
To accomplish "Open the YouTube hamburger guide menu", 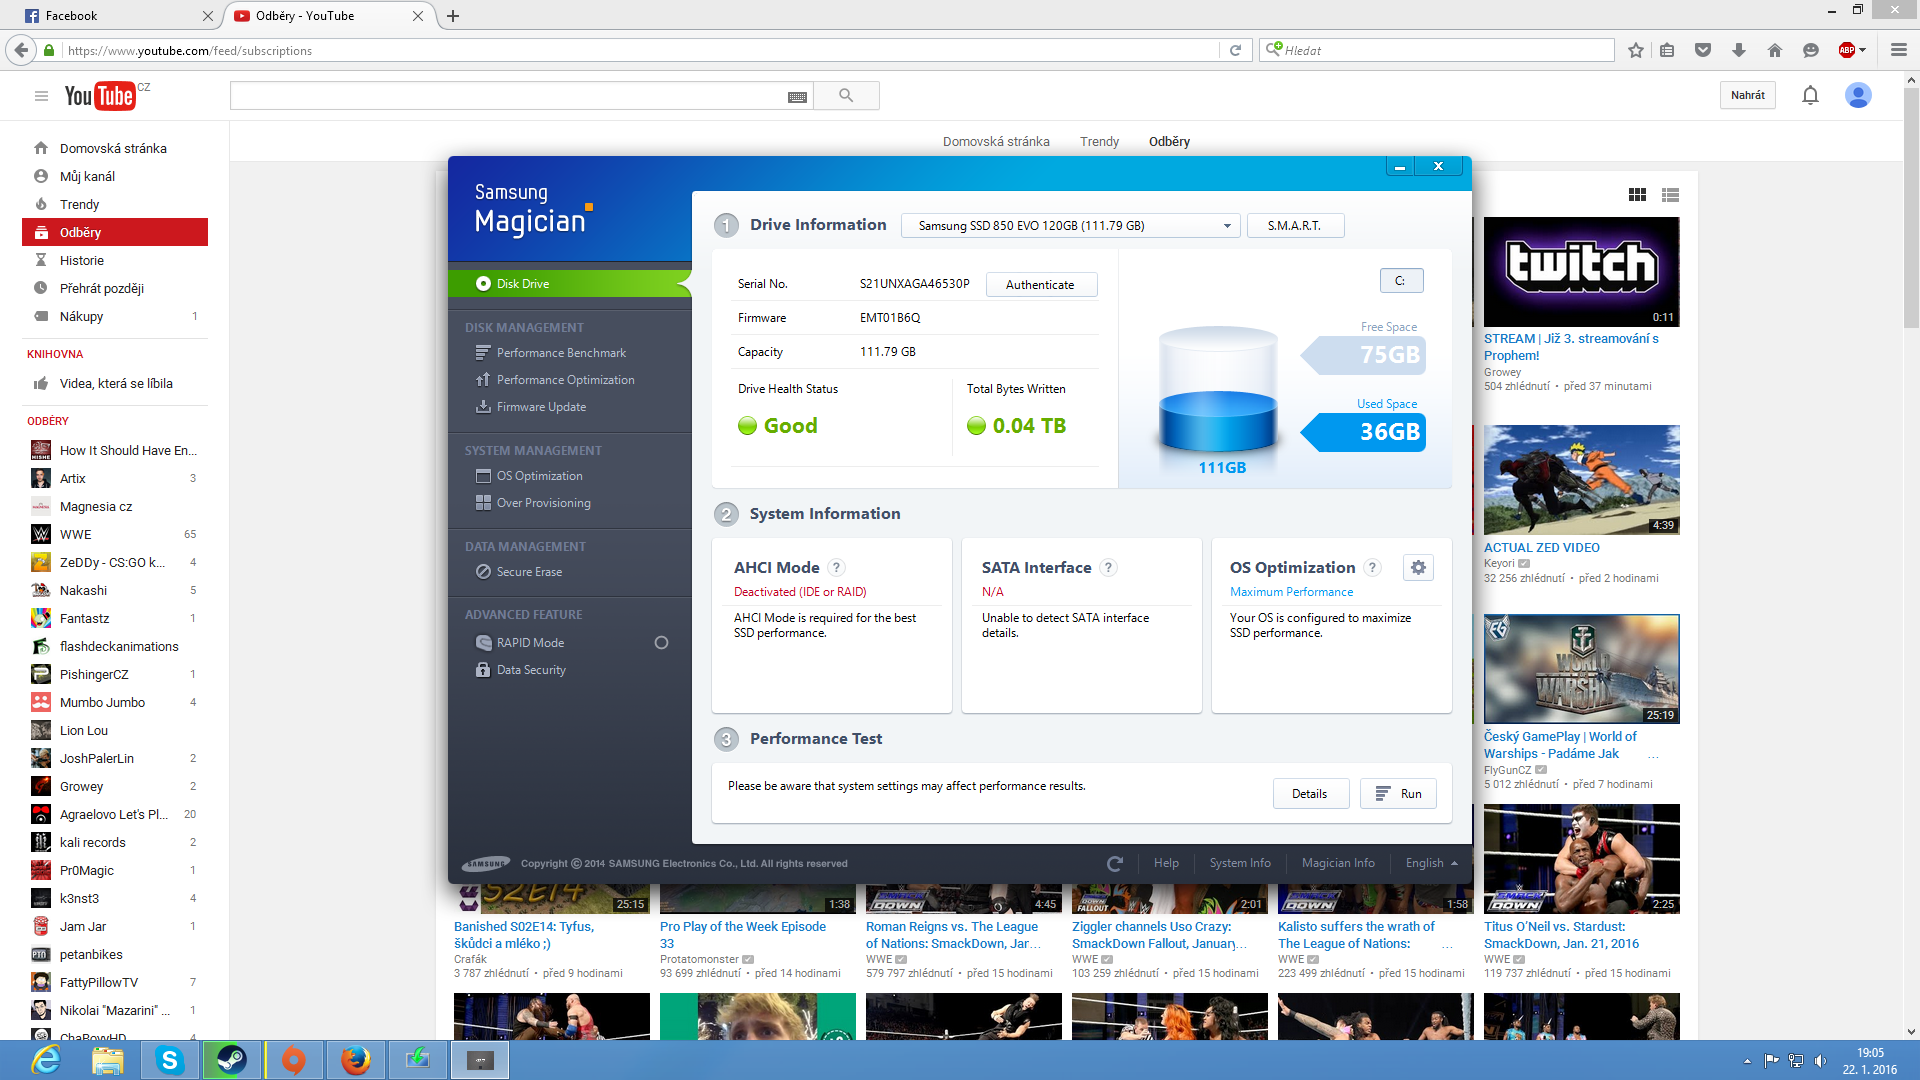I will click(x=41, y=96).
